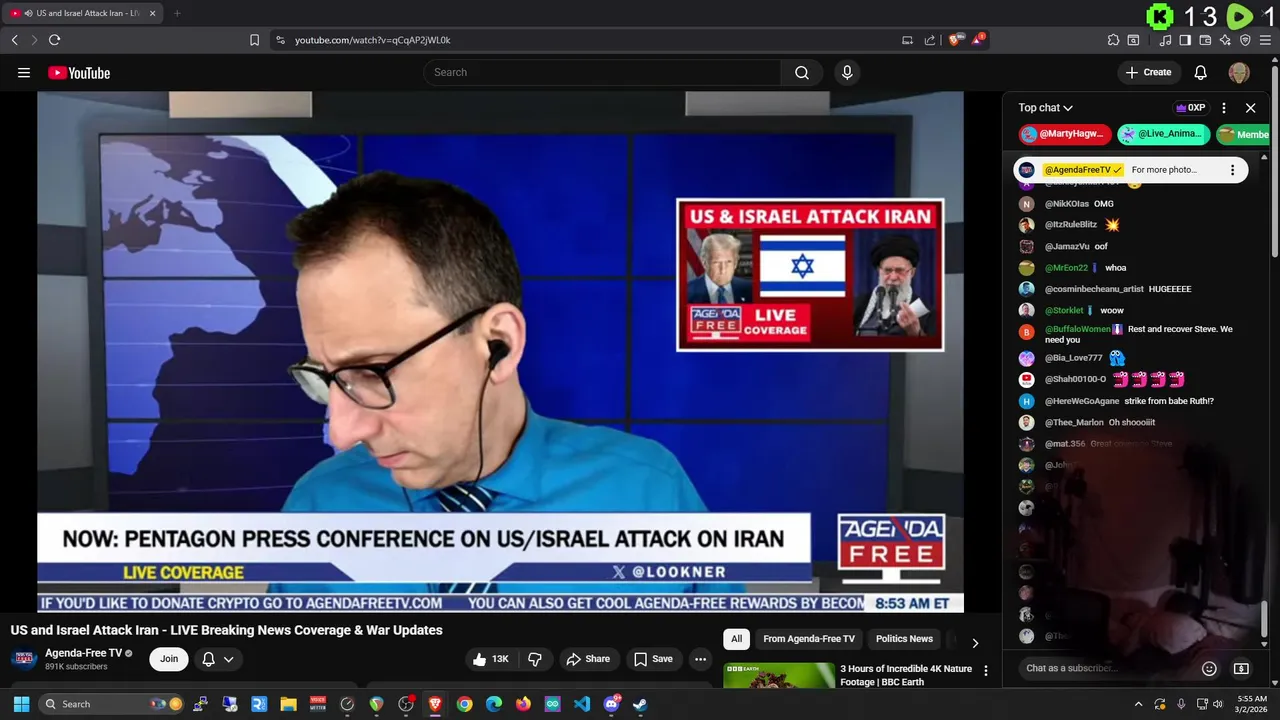Screen dimensions: 1280x720
Task: Toggle the browser sidebar panel icon
Action: (1185, 40)
